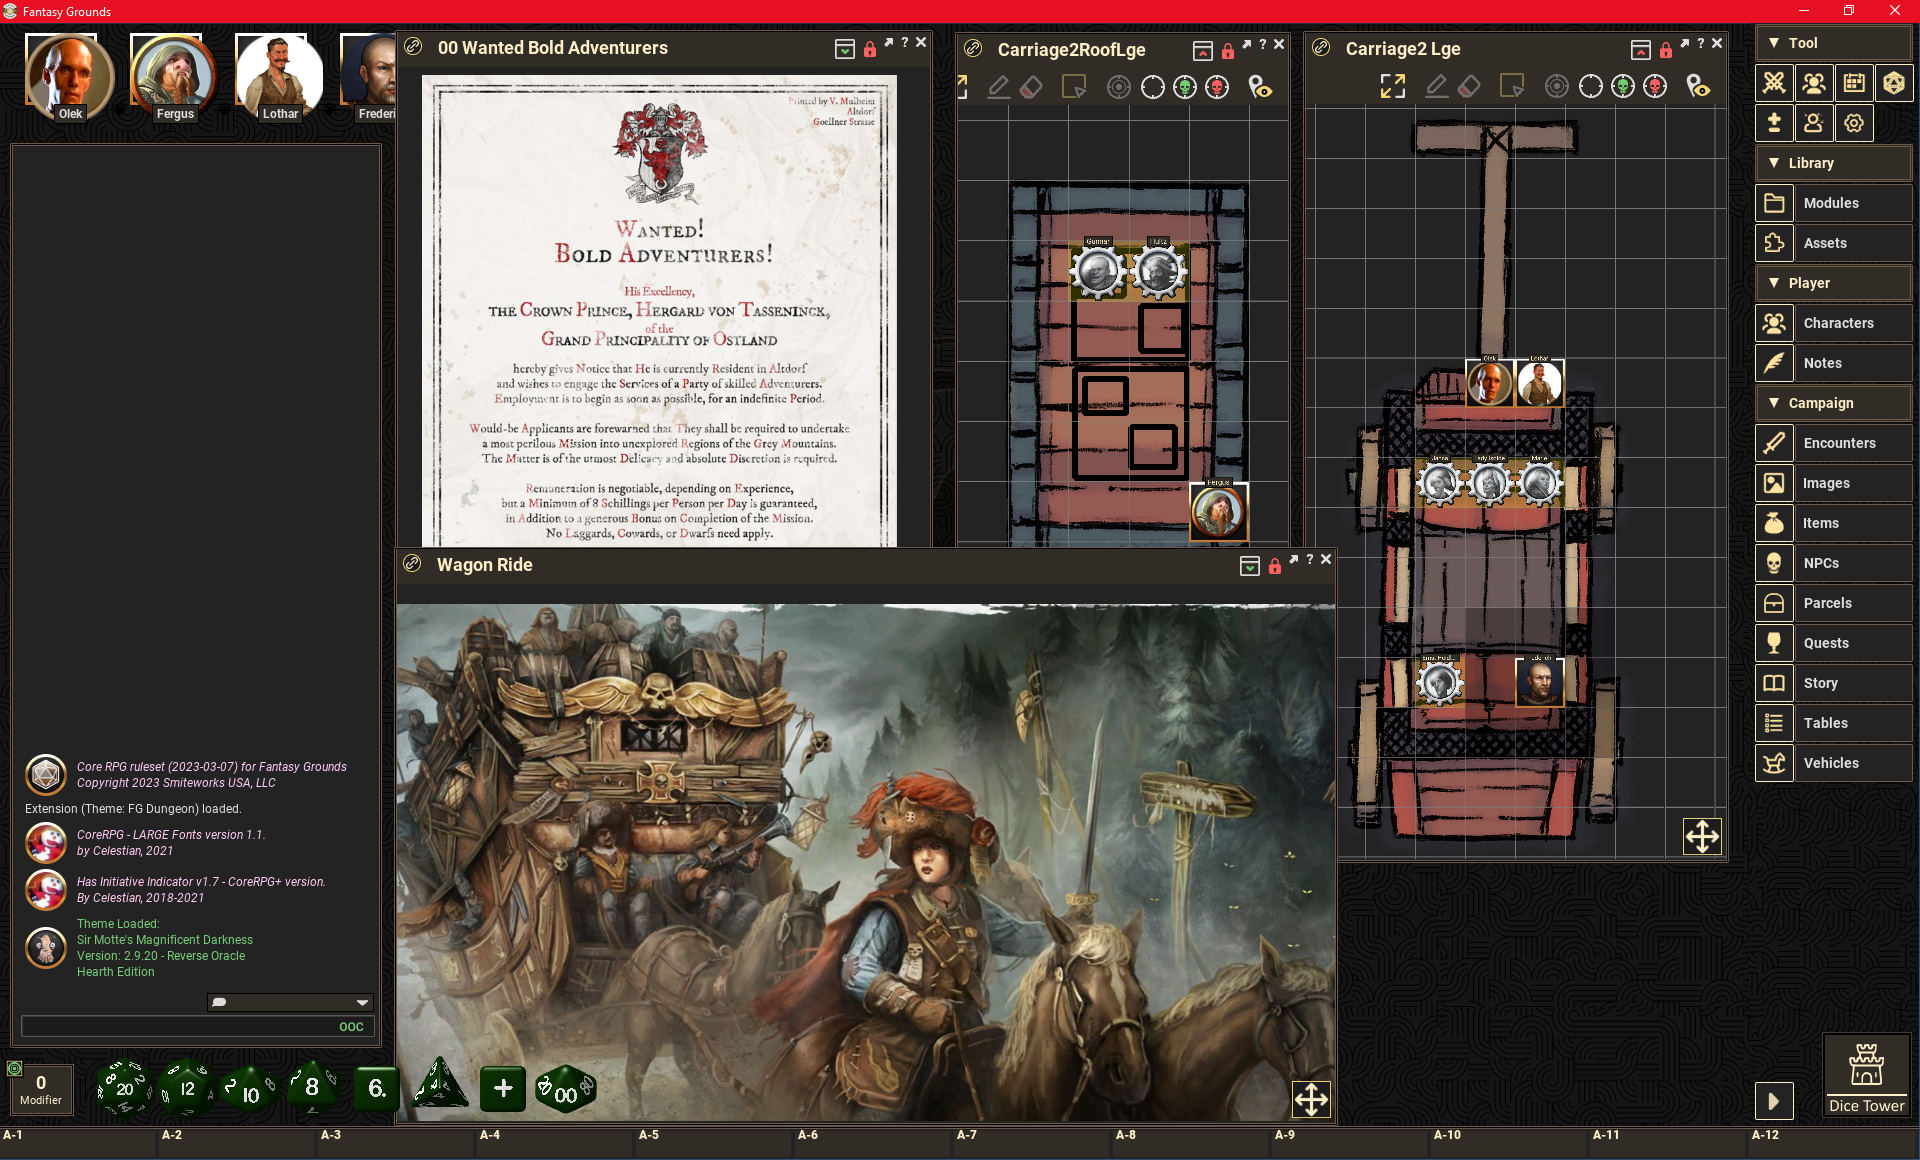
Task: Click the d6 die
Action: (377, 1088)
